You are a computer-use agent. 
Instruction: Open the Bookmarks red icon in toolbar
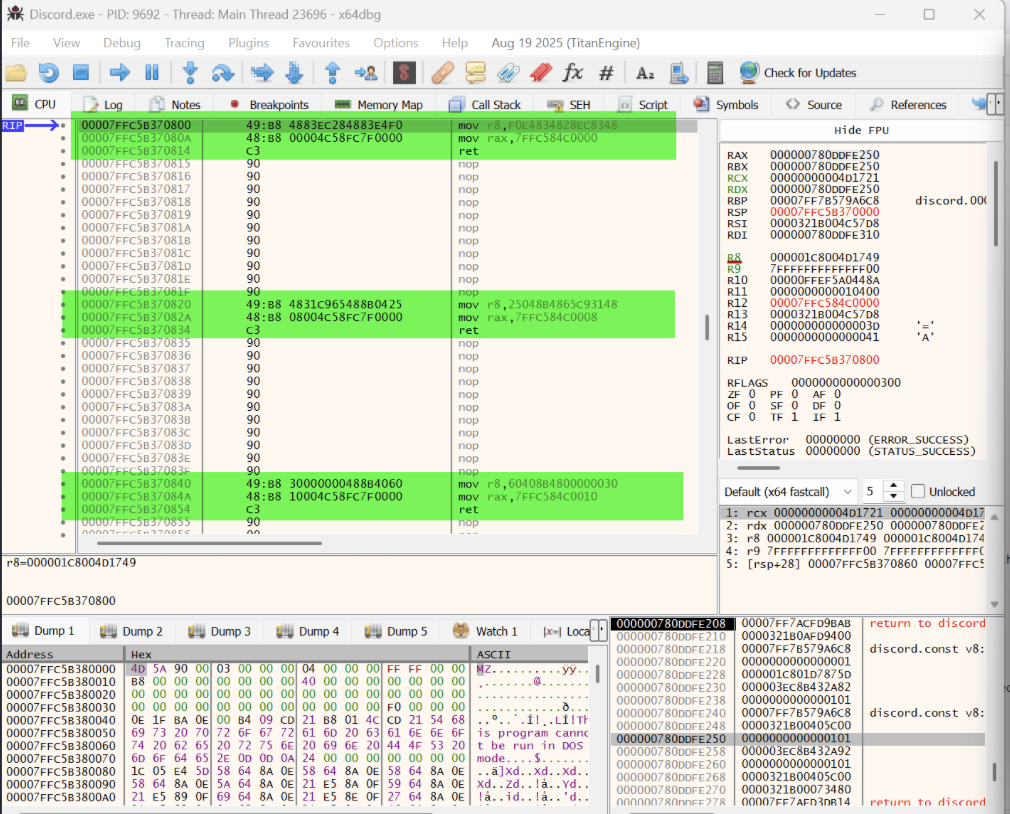(x=540, y=73)
